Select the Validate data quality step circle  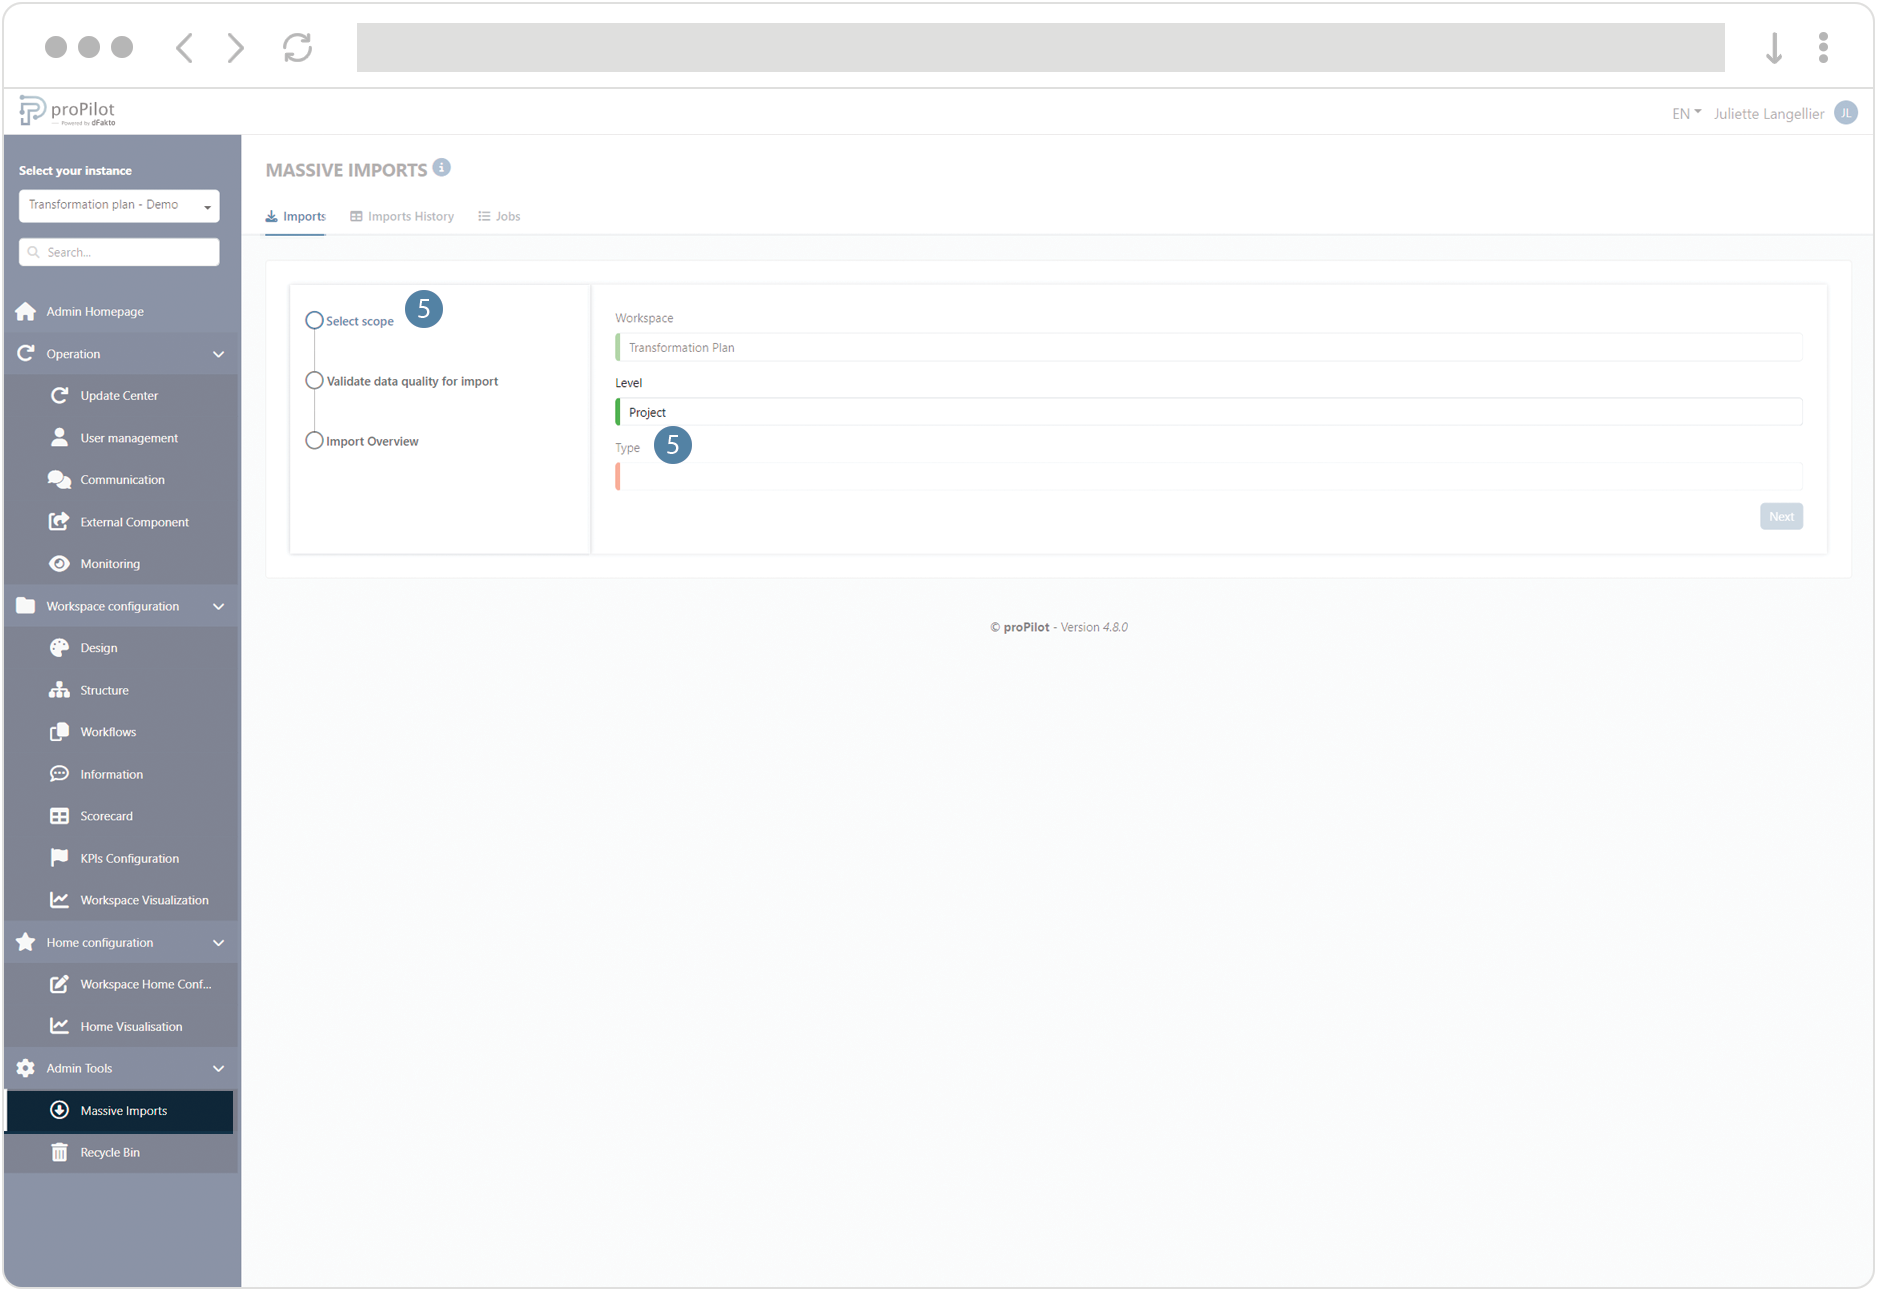pyautogui.click(x=314, y=381)
